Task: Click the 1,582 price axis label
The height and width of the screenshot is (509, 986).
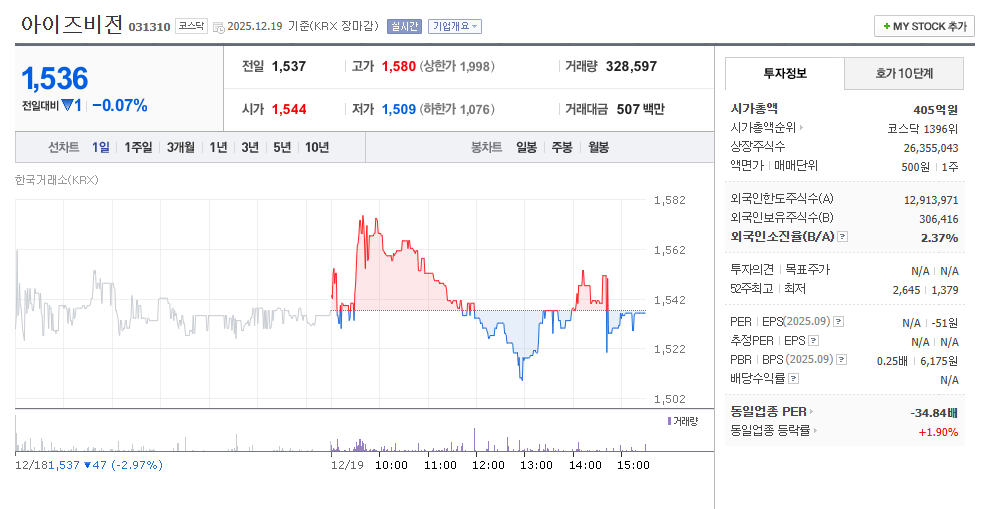Action: [670, 200]
